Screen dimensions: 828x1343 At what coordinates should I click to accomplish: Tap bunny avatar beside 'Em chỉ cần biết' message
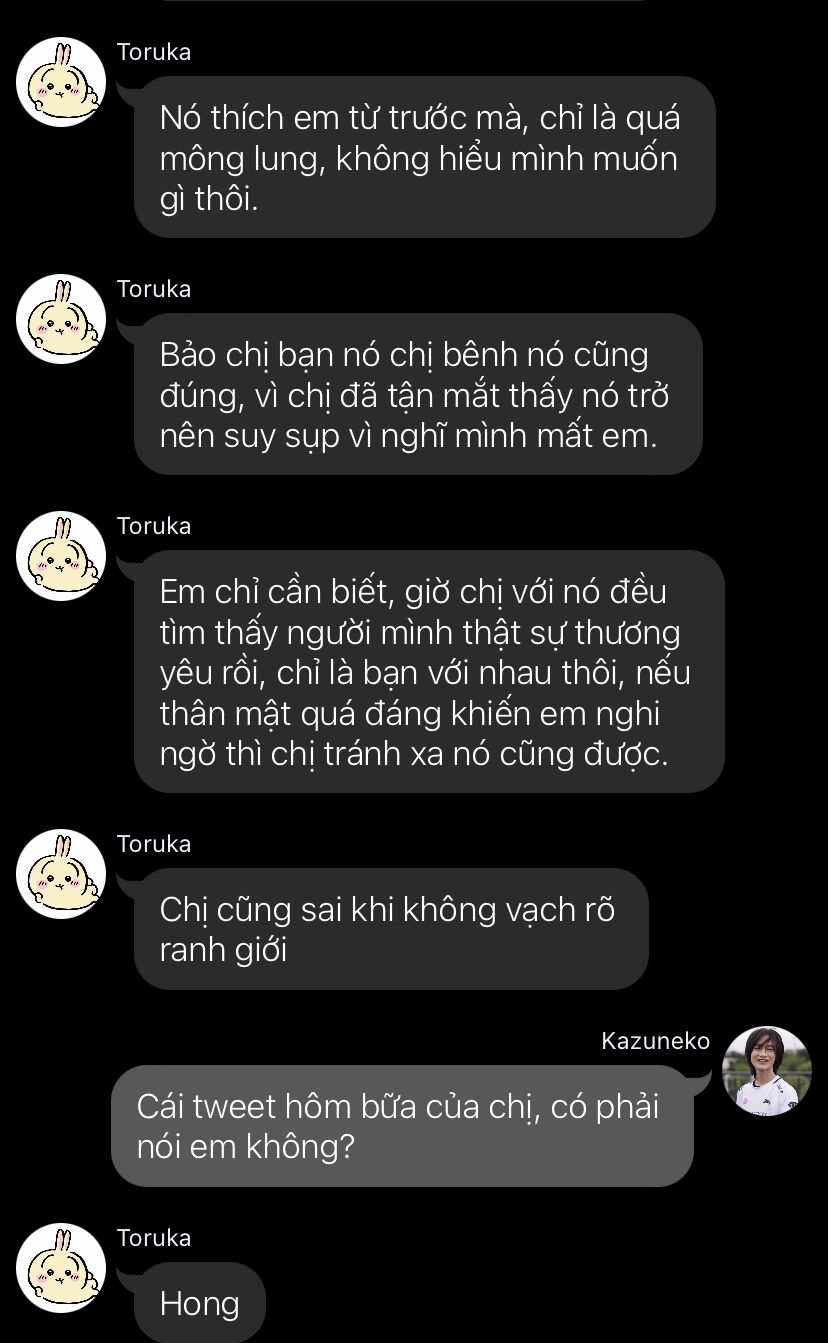click(61, 556)
